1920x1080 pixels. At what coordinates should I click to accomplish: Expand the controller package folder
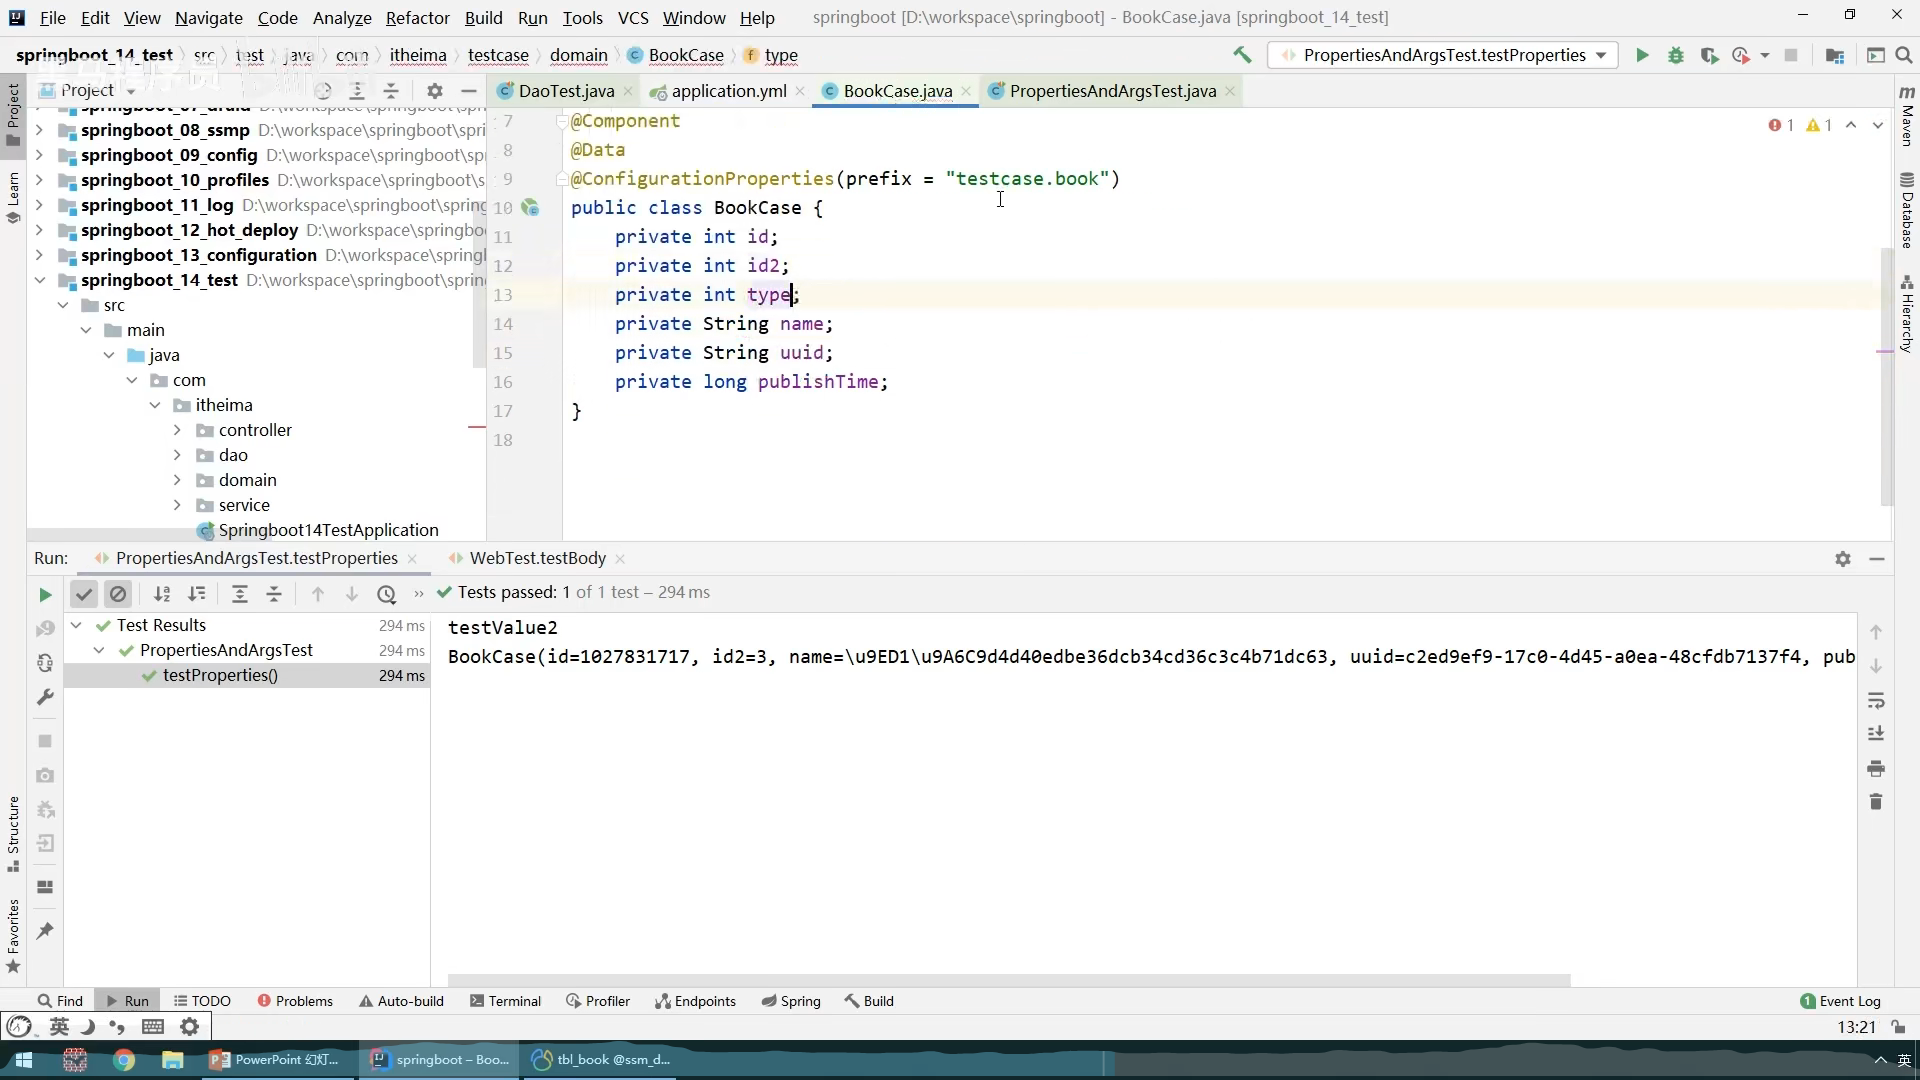click(177, 430)
